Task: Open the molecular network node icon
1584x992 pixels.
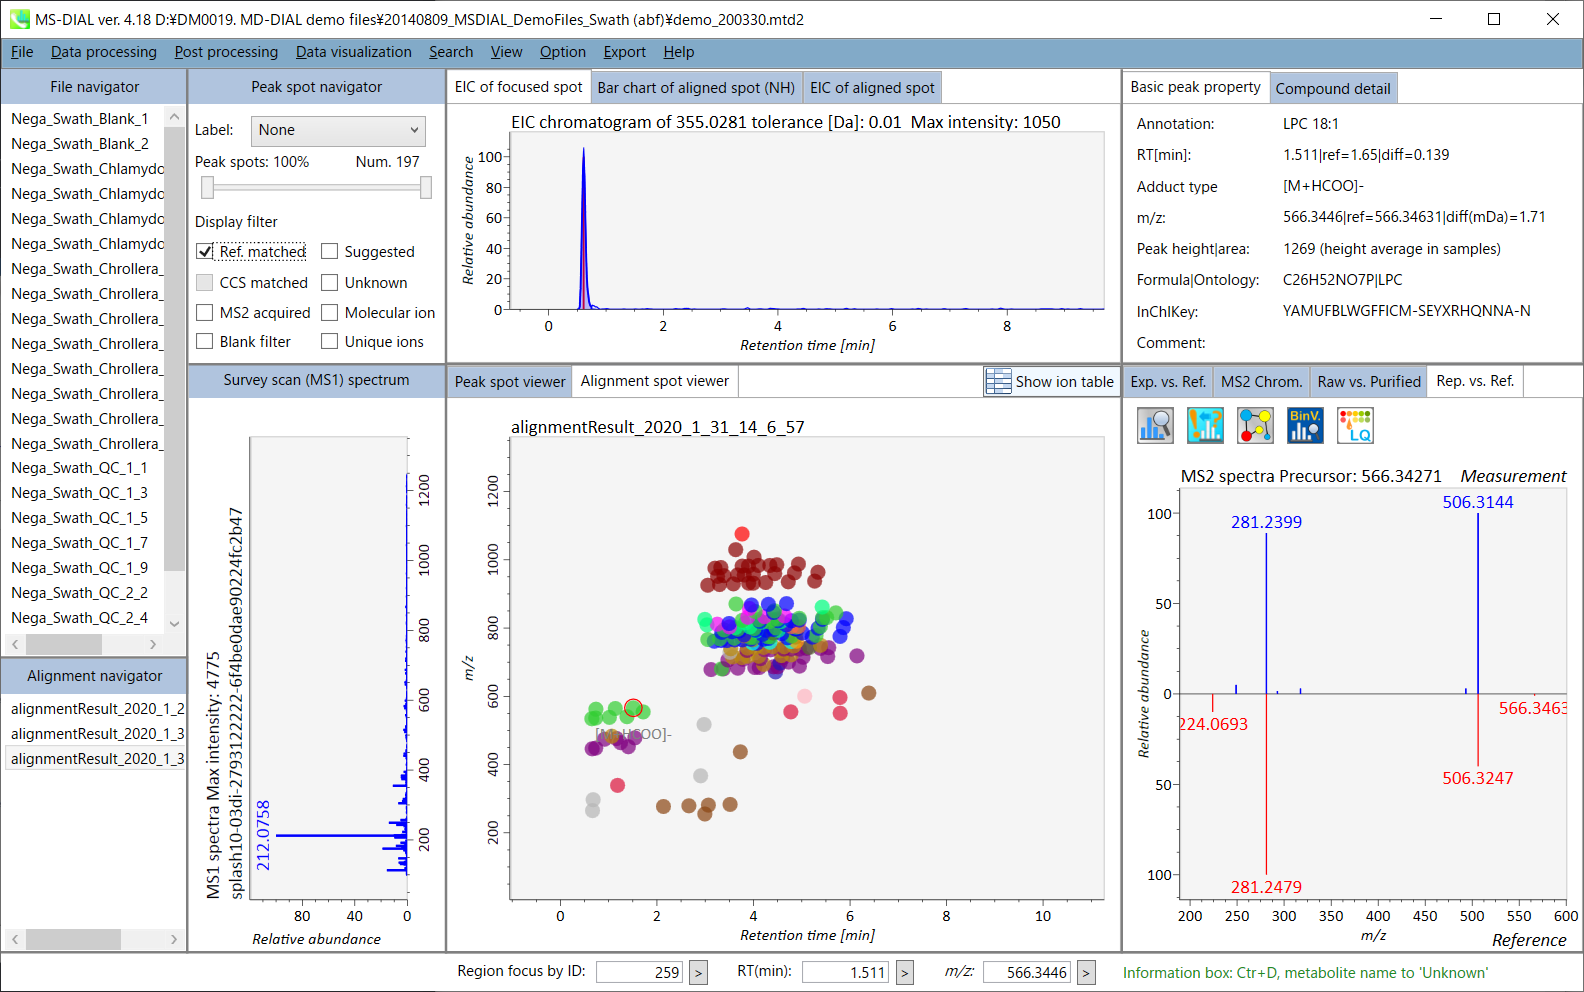Action: pyautogui.click(x=1255, y=425)
